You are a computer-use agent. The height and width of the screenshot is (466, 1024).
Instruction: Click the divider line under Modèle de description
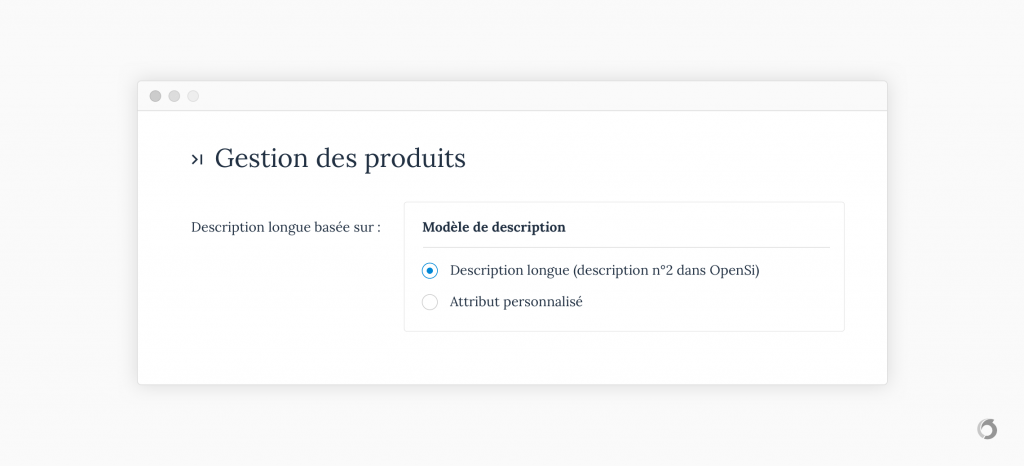(626, 247)
